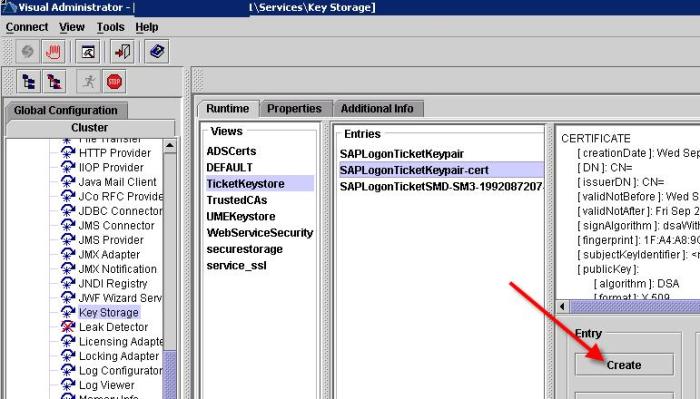Select stopped Leak Detector service icon
The height and width of the screenshot is (399, 700).
coord(68,327)
